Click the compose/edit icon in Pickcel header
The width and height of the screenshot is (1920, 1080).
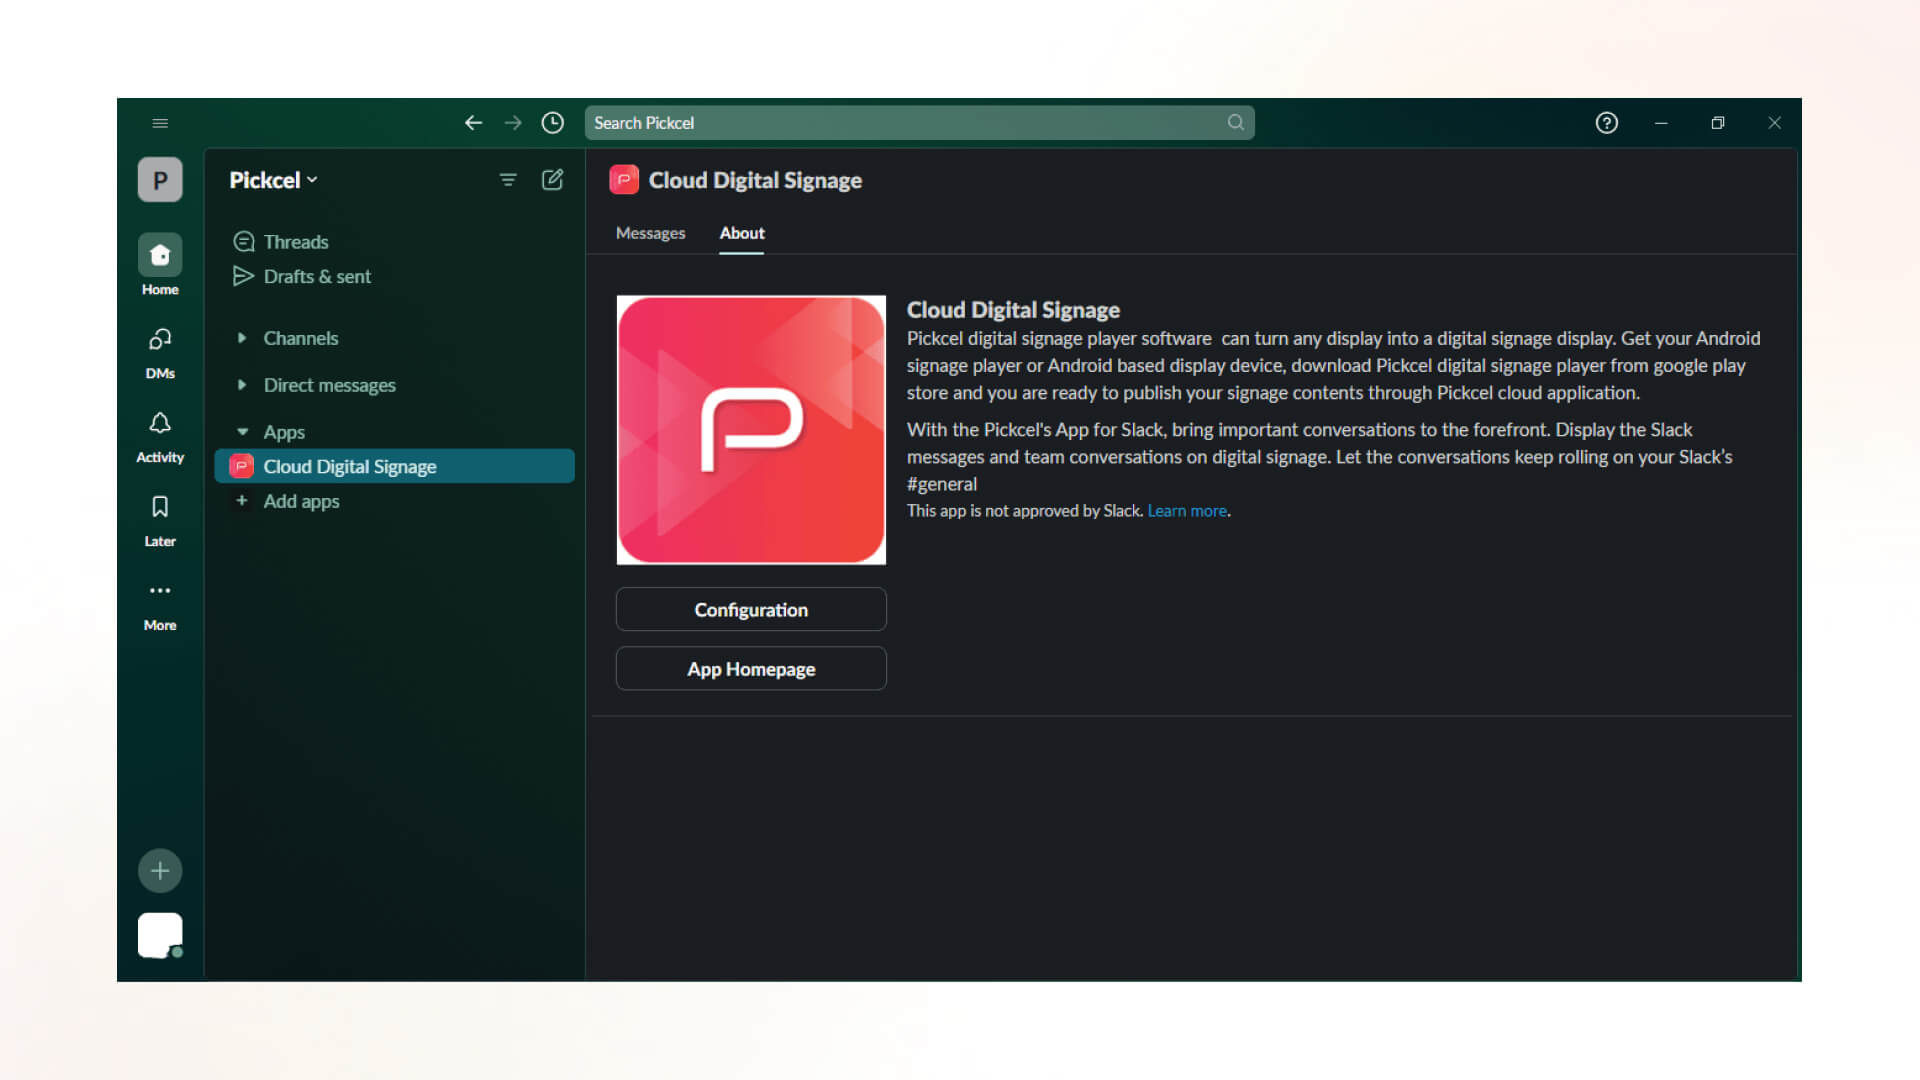(551, 179)
